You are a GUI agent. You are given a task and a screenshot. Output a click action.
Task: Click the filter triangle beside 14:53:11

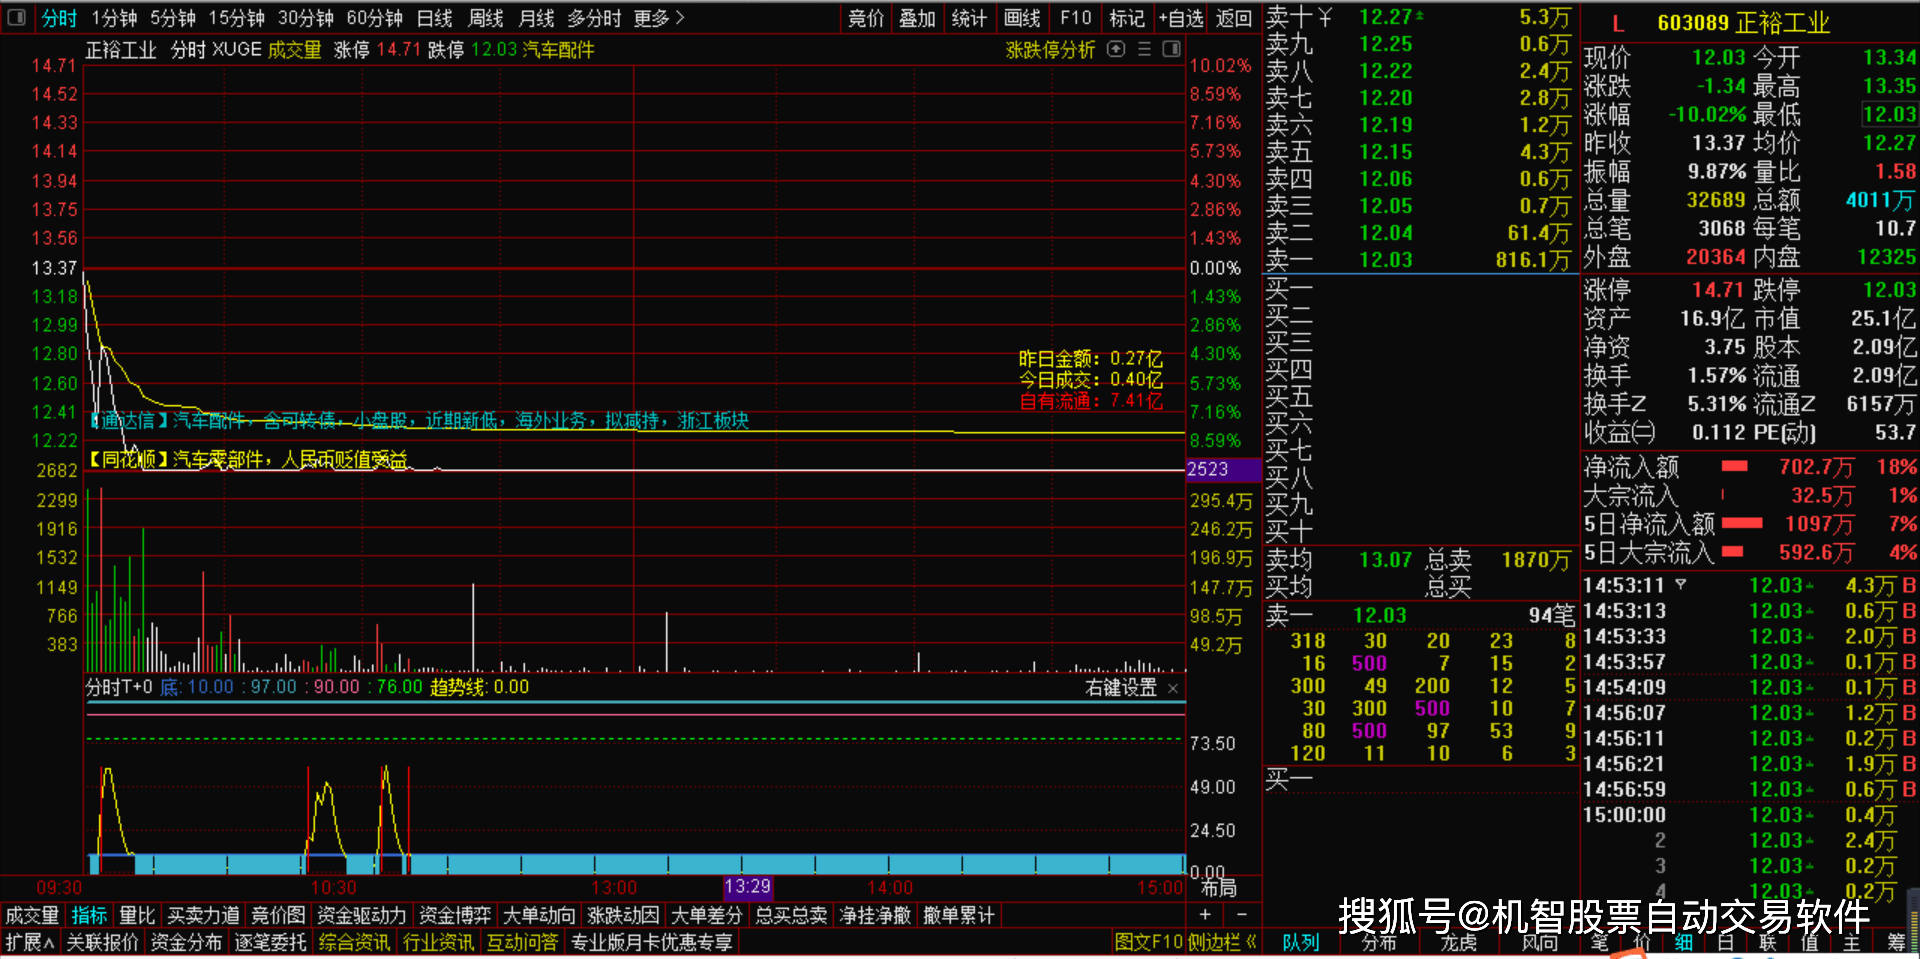coord(1680,584)
